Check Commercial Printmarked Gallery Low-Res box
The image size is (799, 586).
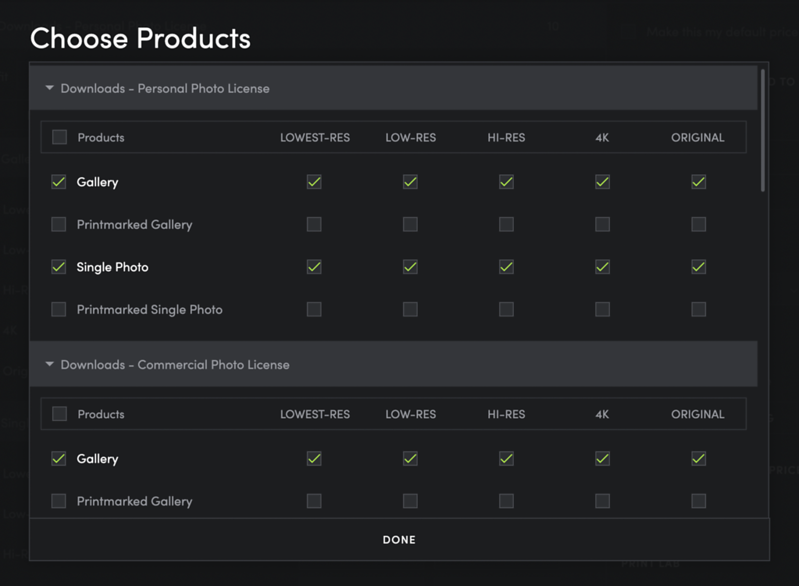point(410,501)
